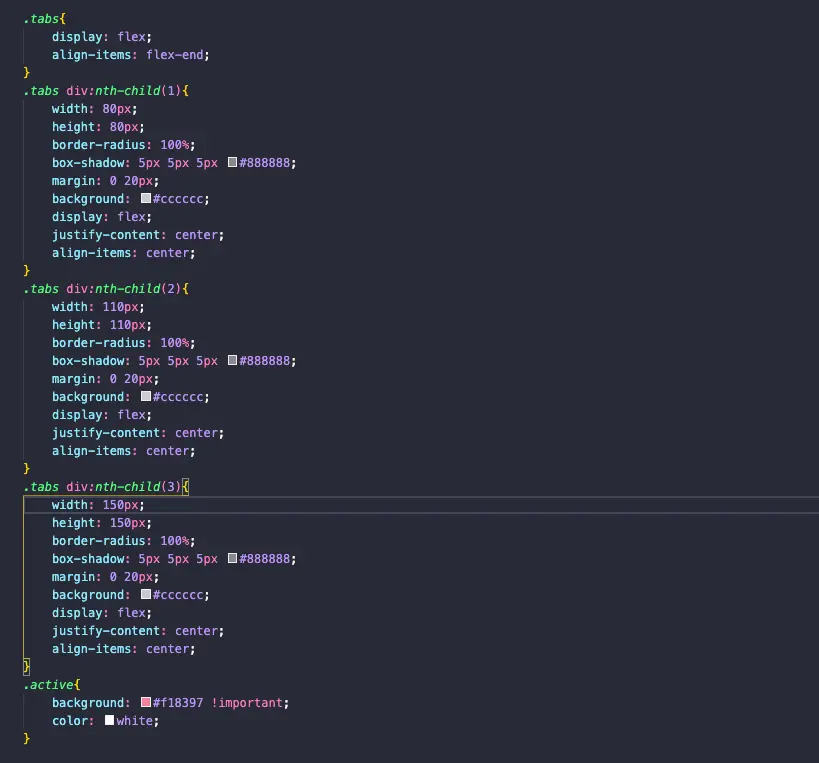Image resolution: width=819 pixels, height=763 pixels.
Task: Open the #888888 color swatch in nth-child(3) box-shadow
Action: [x=232, y=558]
